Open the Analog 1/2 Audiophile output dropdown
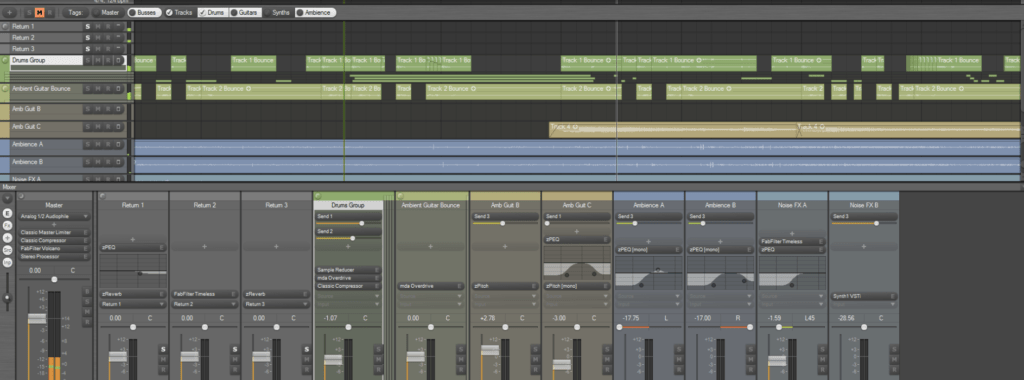The width and height of the screenshot is (1024, 380). (55, 216)
